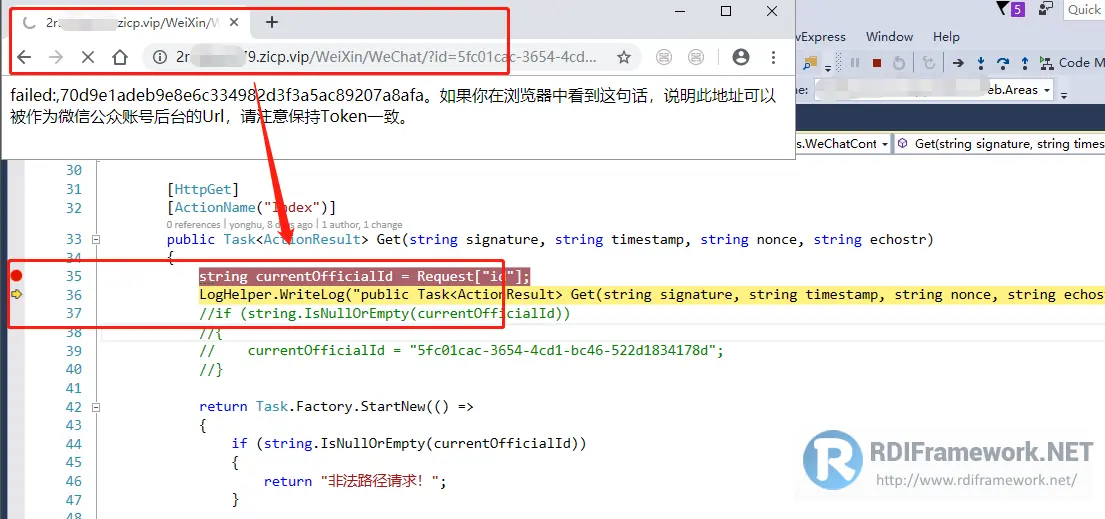Expand the stack frame Web.Areas dropdown
Screen dimensions: 1105x519
[x=1047, y=90]
